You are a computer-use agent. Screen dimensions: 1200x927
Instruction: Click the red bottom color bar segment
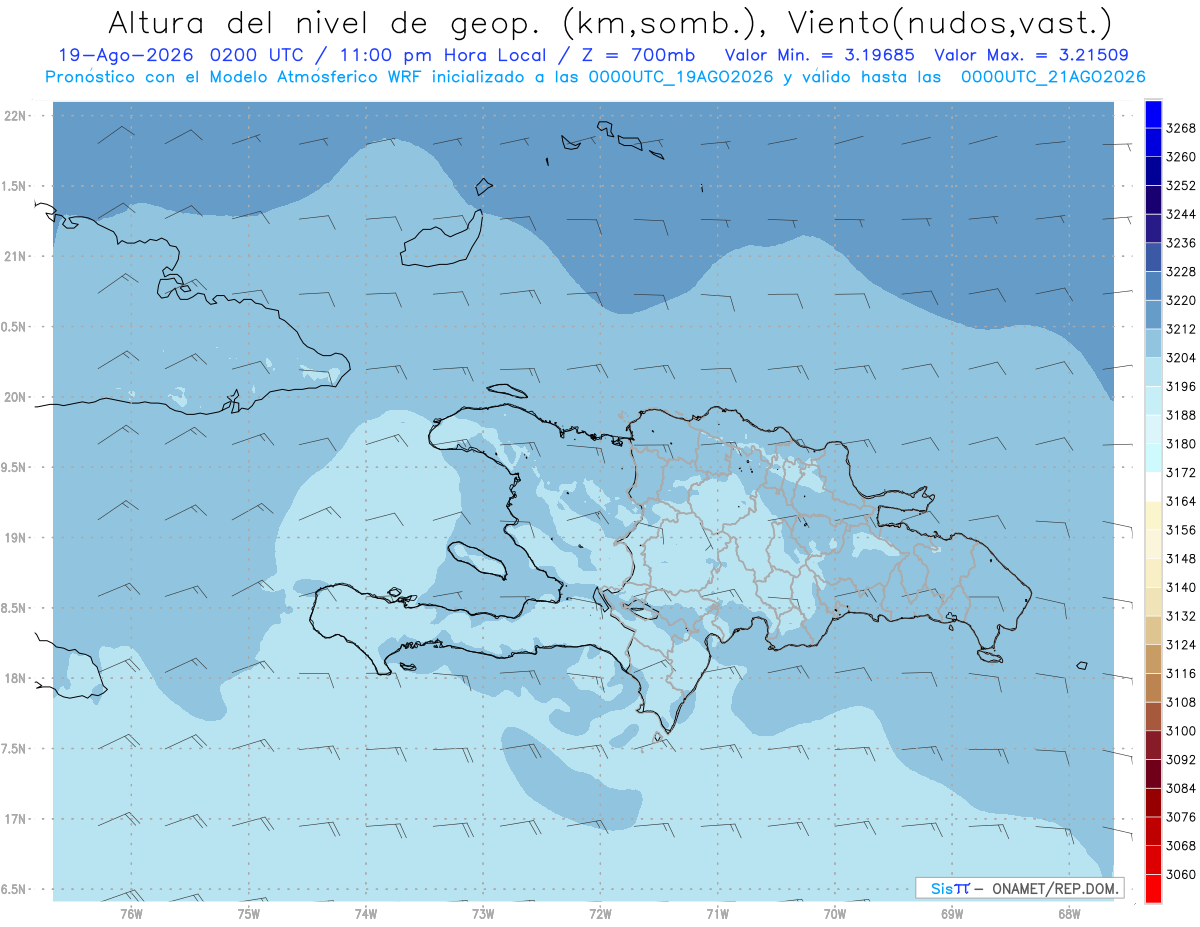pos(1153,888)
